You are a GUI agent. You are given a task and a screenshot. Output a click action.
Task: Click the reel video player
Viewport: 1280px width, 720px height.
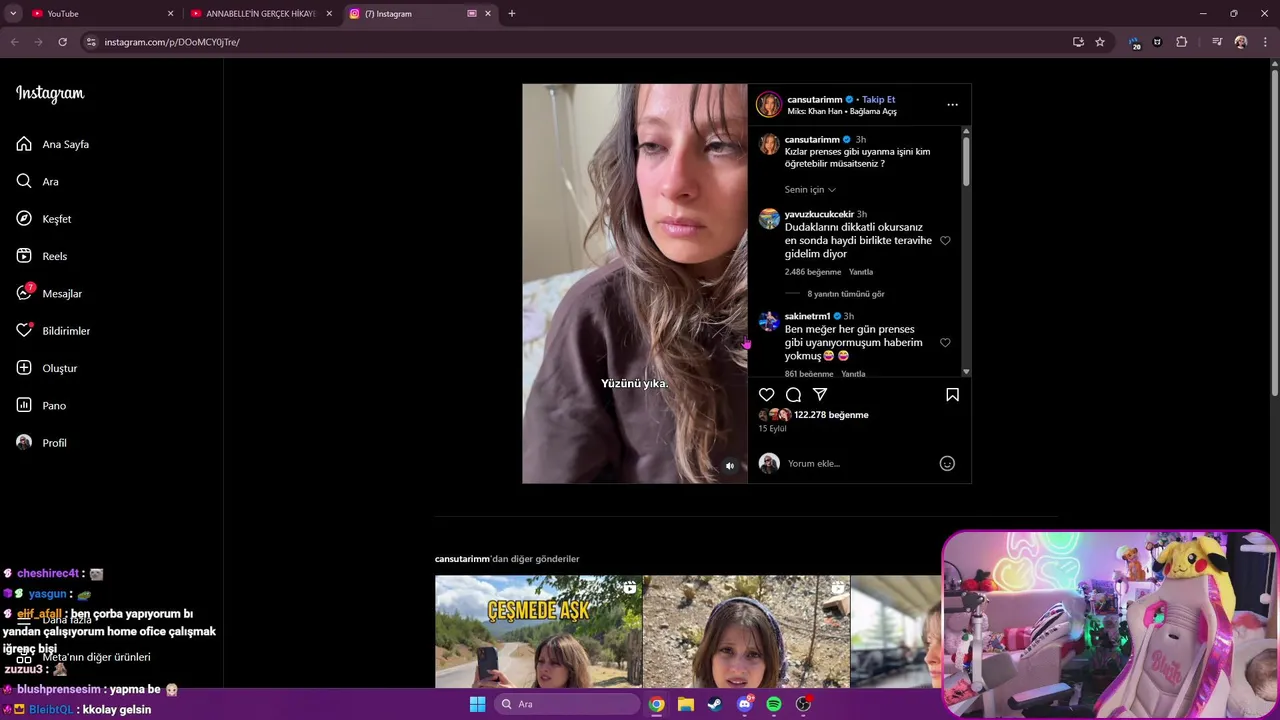635,284
